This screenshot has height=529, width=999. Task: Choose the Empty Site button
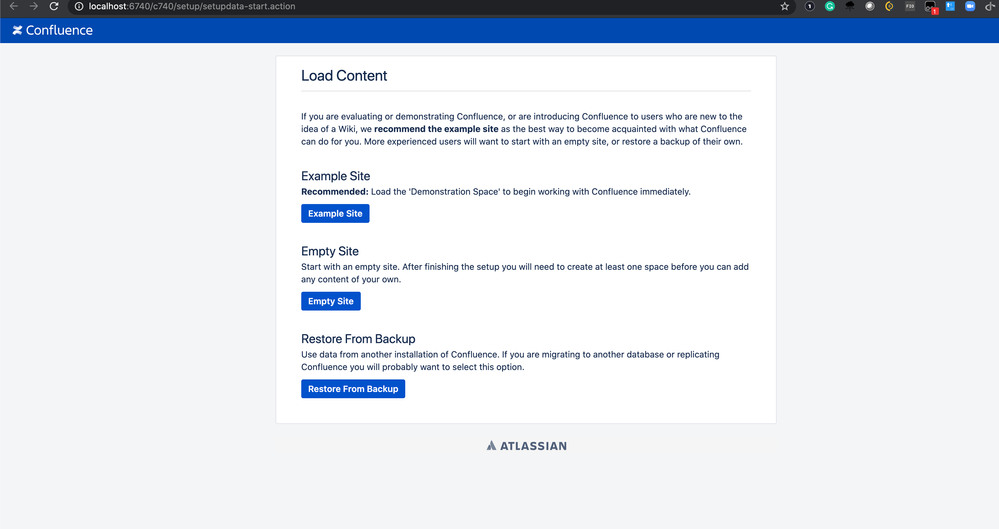click(x=331, y=301)
